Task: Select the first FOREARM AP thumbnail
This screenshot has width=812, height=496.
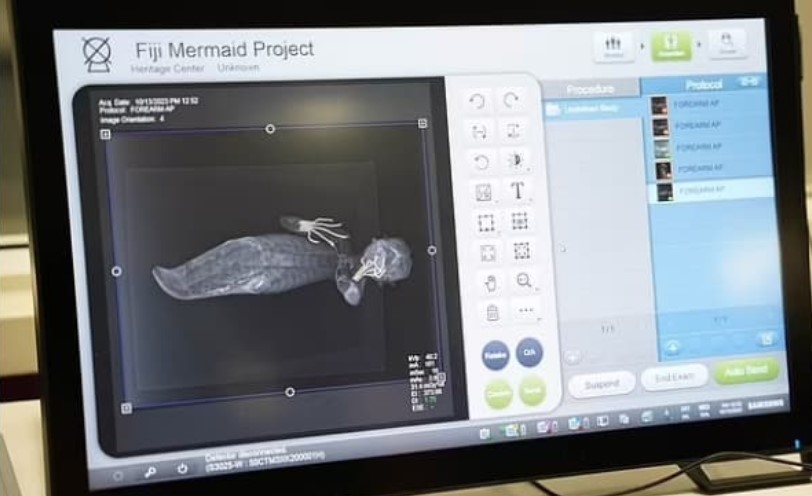Action: (660, 105)
